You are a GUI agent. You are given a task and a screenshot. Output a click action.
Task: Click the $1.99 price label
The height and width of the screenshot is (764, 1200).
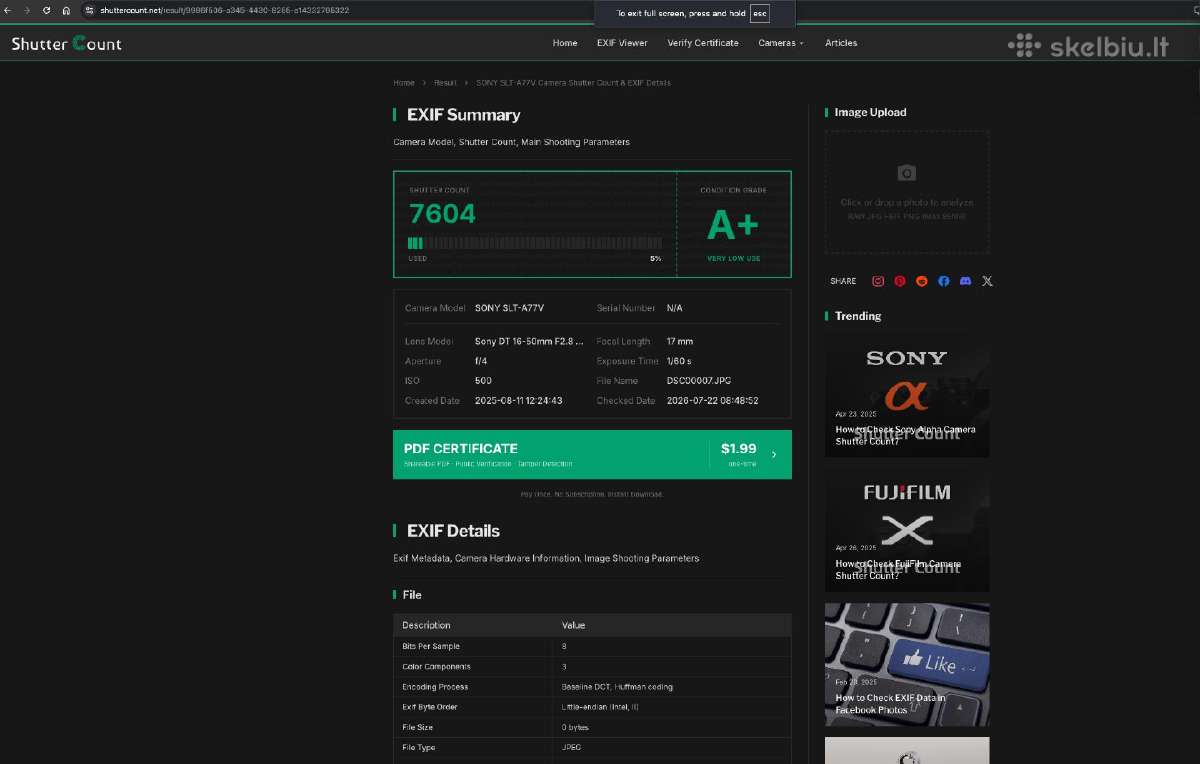pyautogui.click(x=738, y=449)
